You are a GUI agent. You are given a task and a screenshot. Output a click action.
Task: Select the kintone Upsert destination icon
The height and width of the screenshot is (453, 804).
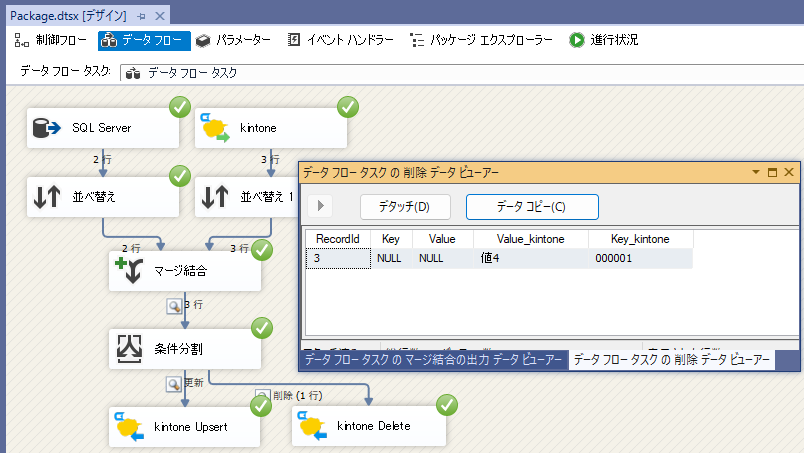pos(129,426)
